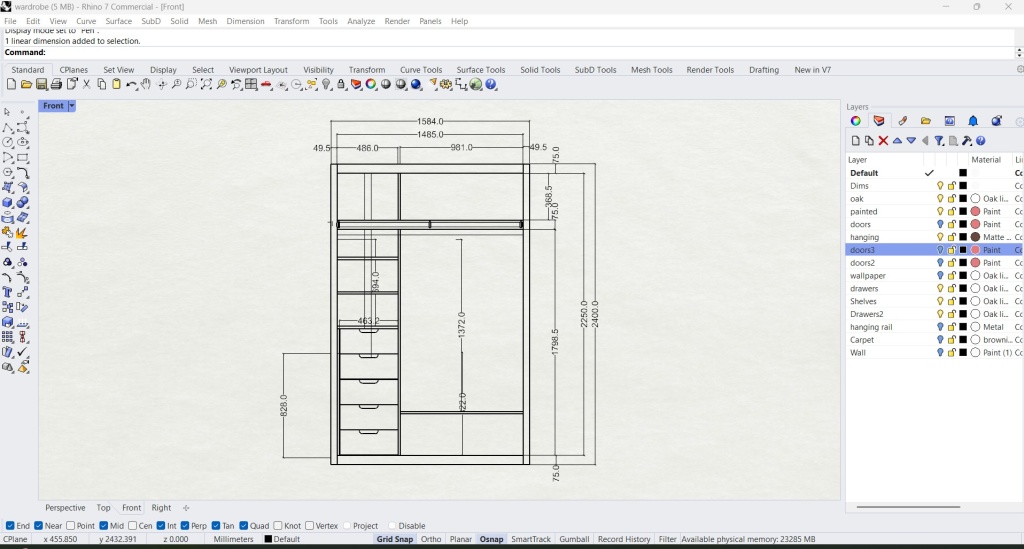1024x549 pixels.
Task: Delete layer using red X icon
Action: pyautogui.click(x=883, y=141)
